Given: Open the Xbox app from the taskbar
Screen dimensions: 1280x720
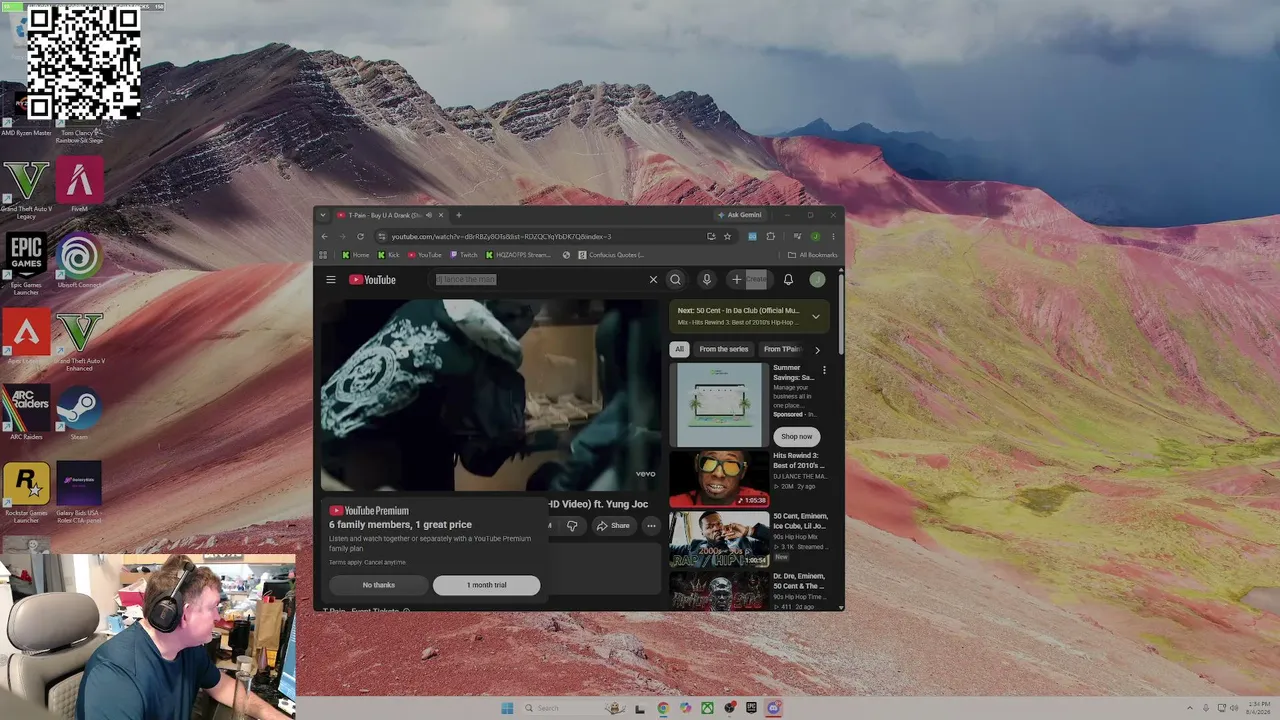Looking at the screenshot, I should [x=707, y=708].
